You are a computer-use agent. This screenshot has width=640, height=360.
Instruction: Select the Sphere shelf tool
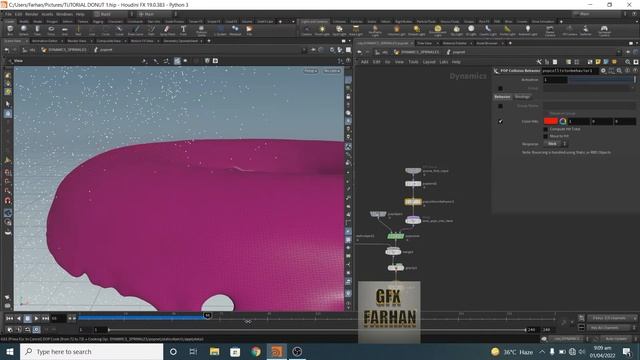tap(24, 30)
